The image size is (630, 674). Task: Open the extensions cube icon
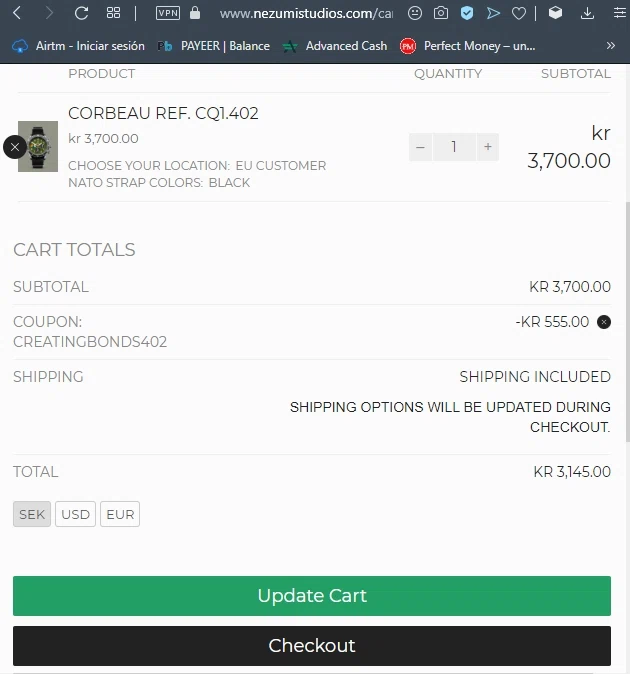click(x=555, y=13)
